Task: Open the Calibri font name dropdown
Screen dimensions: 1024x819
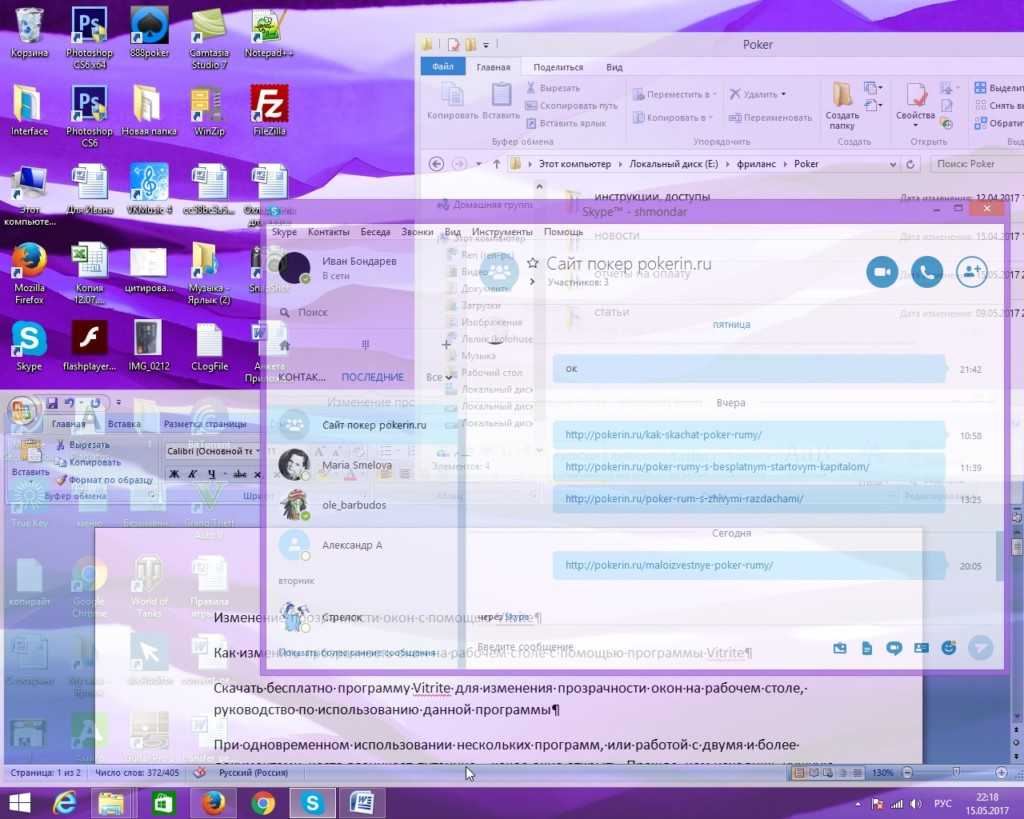Action: (258, 452)
